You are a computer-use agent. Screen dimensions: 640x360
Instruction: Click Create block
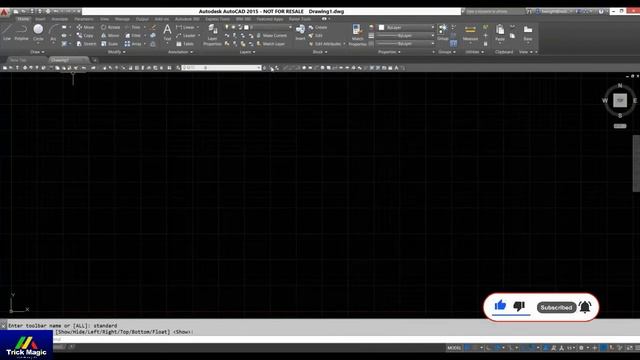click(x=318, y=27)
